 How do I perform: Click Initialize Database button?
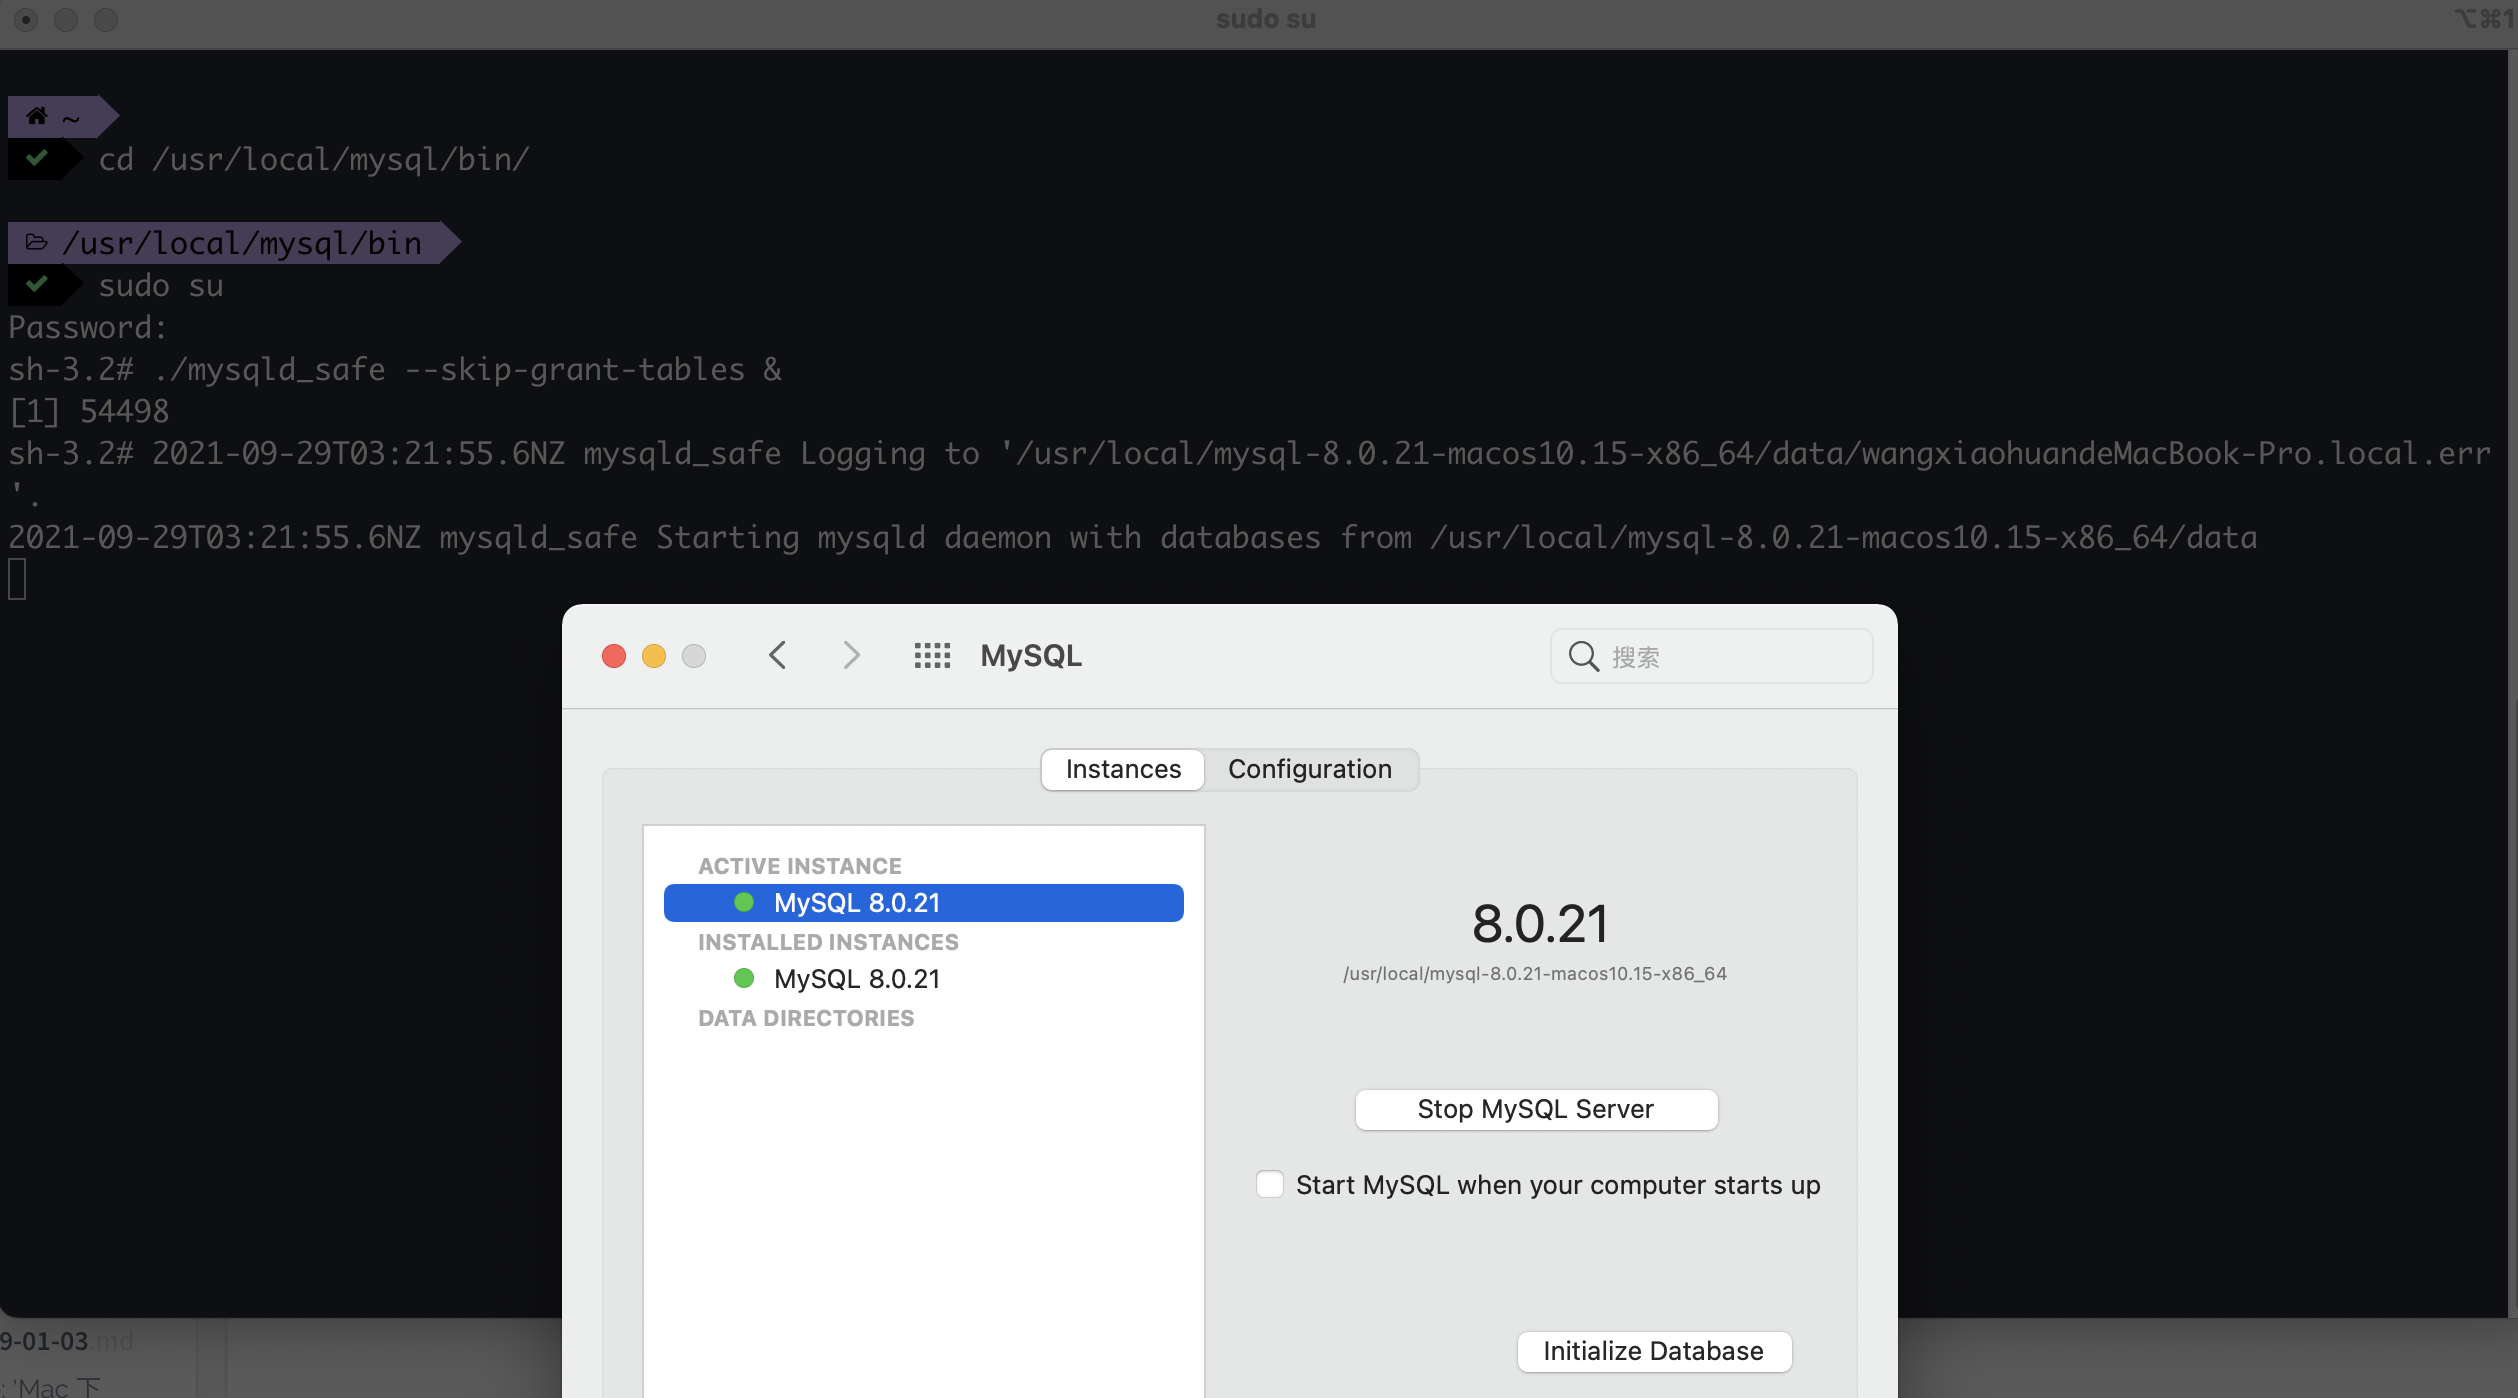(x=1654, y=1351)
